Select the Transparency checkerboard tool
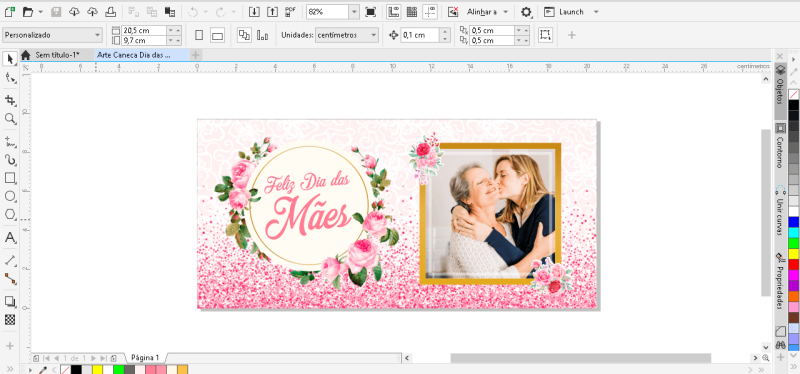The image size is (800, 374). click(x=10, y=320)
